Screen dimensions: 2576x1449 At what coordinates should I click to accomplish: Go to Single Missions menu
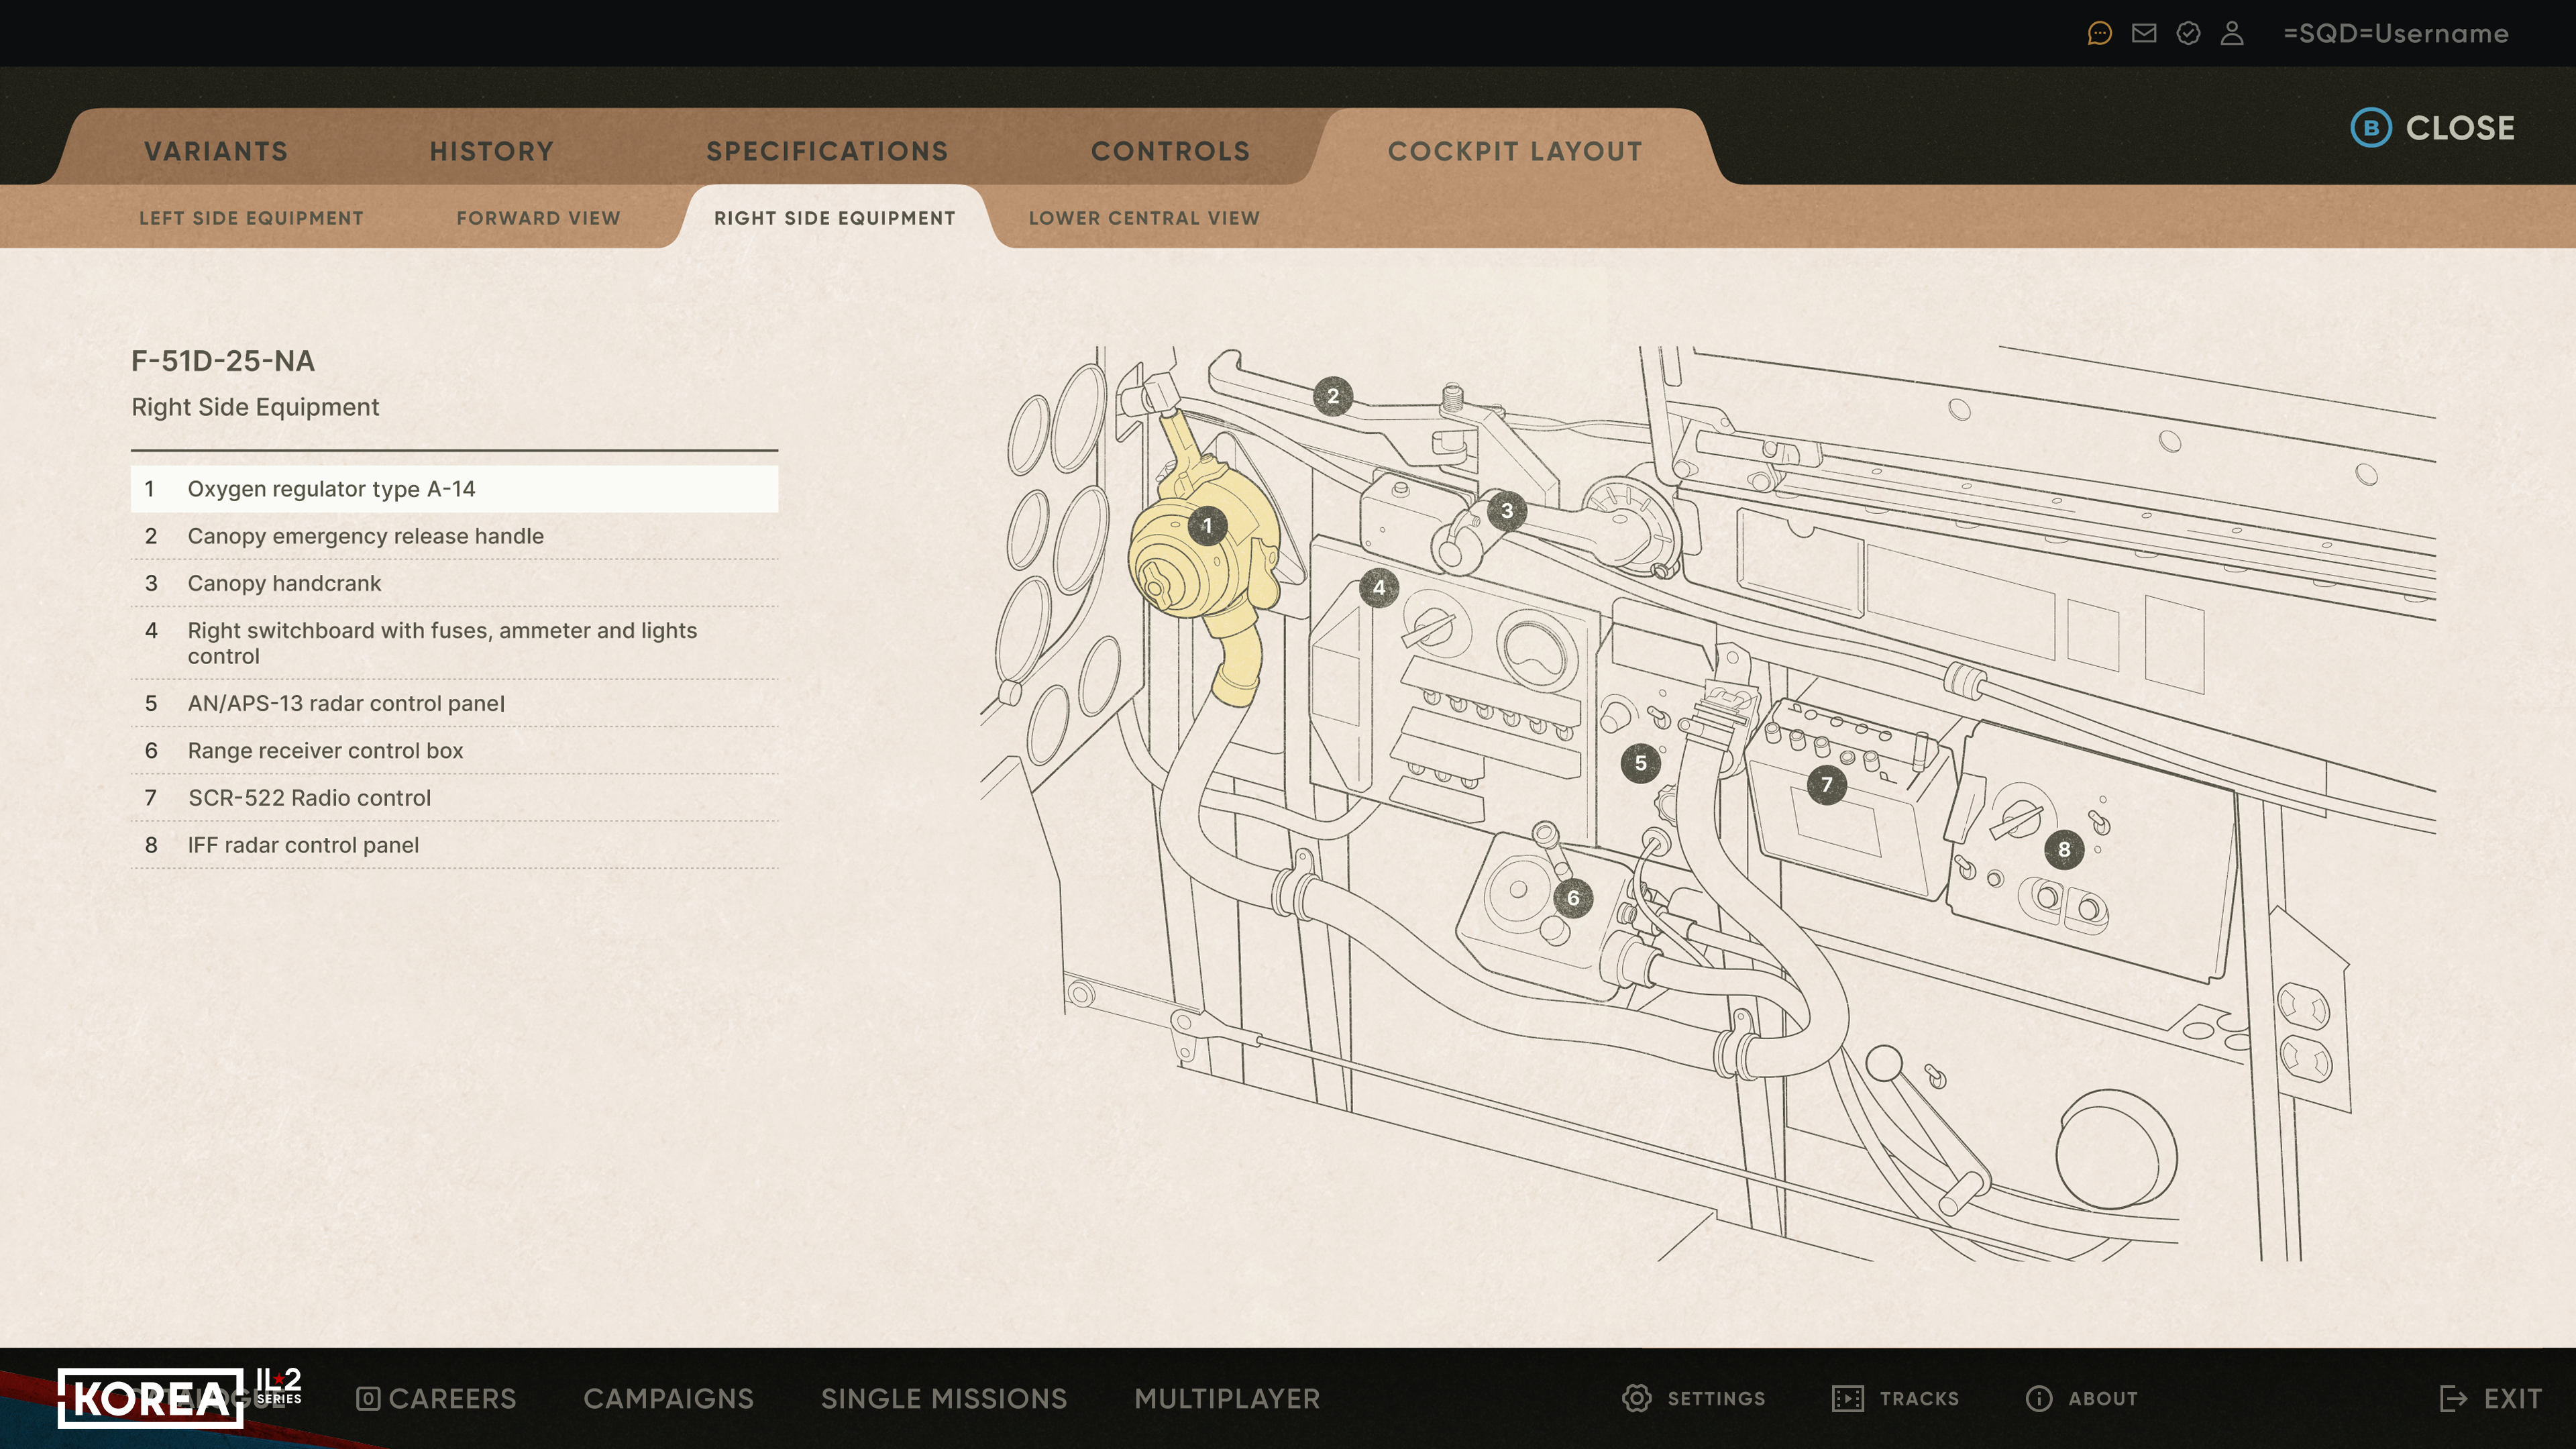click(943, 1398)
